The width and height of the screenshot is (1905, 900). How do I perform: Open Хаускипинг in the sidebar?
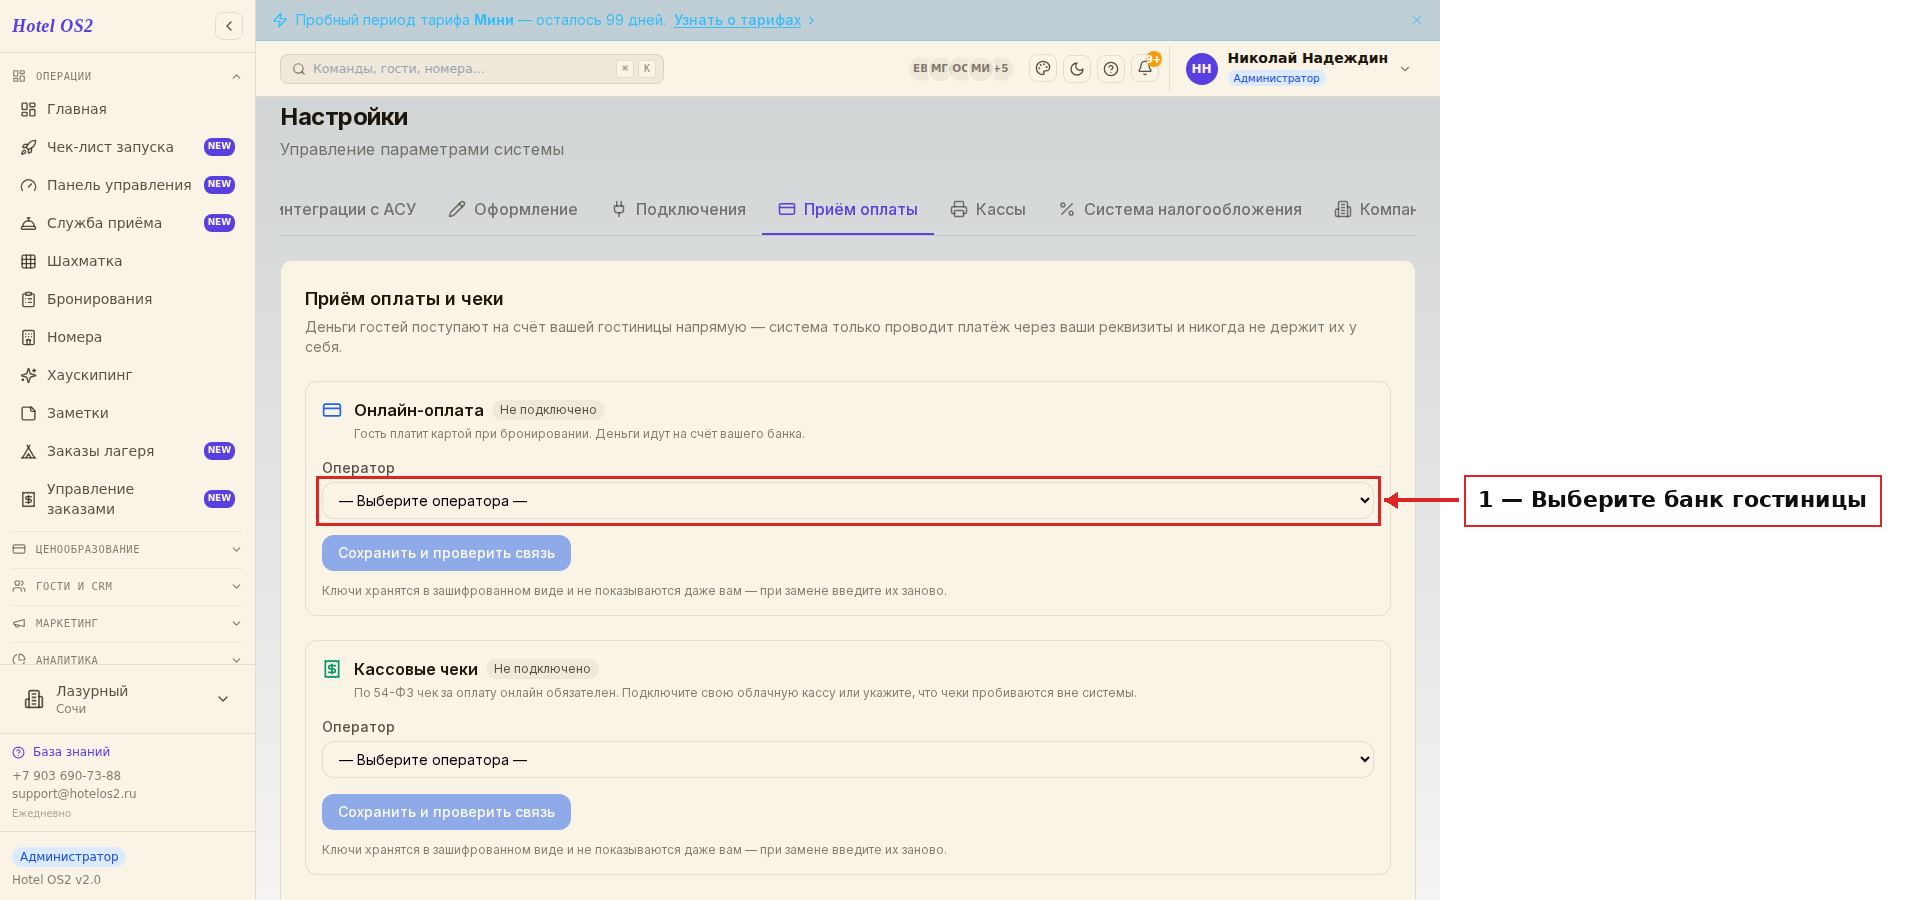point(128,375)
